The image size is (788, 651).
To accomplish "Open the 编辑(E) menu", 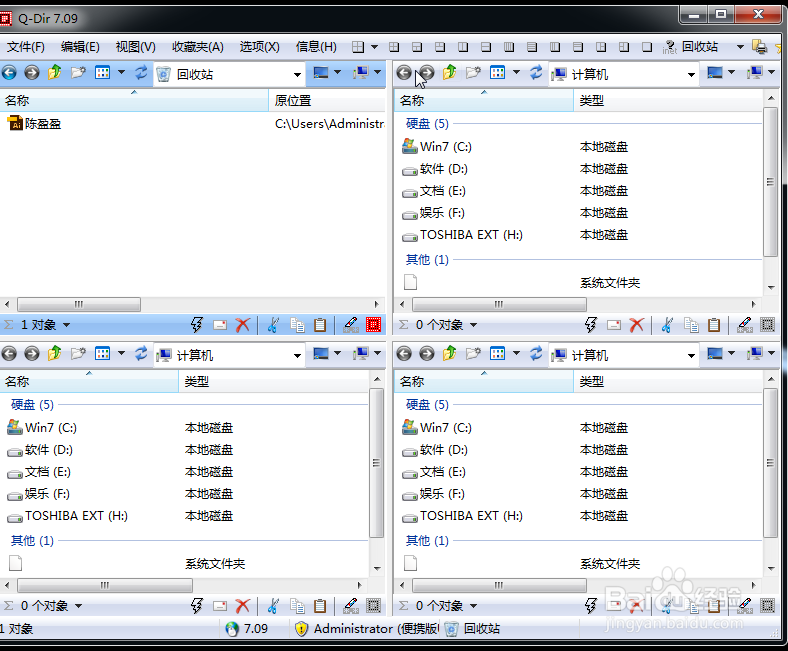I will [x=80, y=47].
